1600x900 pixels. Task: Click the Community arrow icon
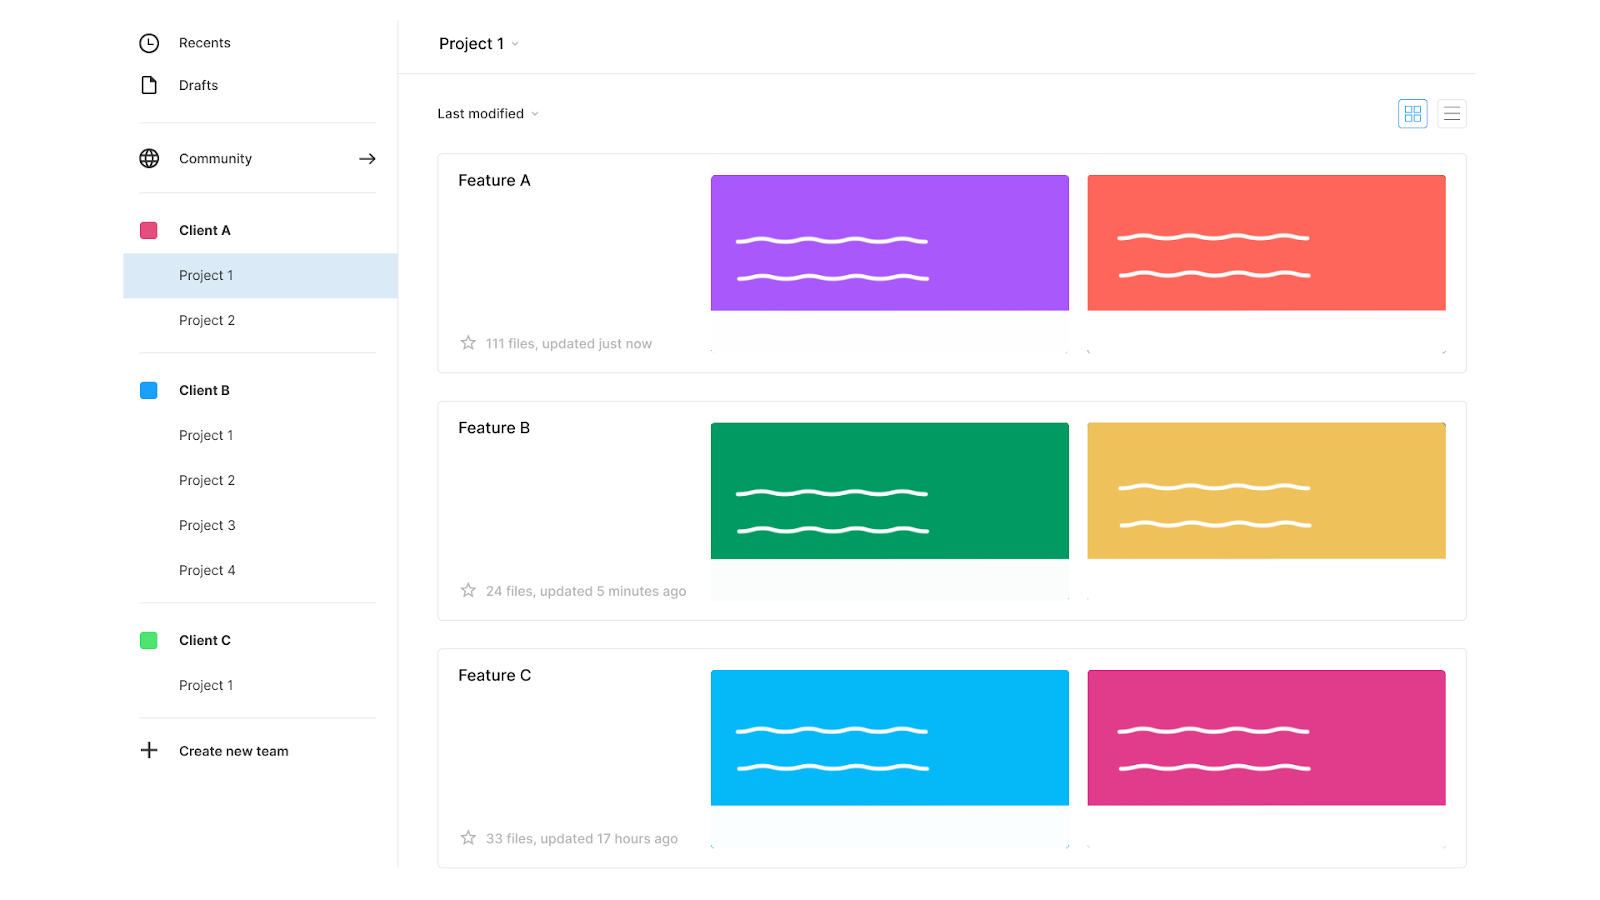click(x=367, y=159)
